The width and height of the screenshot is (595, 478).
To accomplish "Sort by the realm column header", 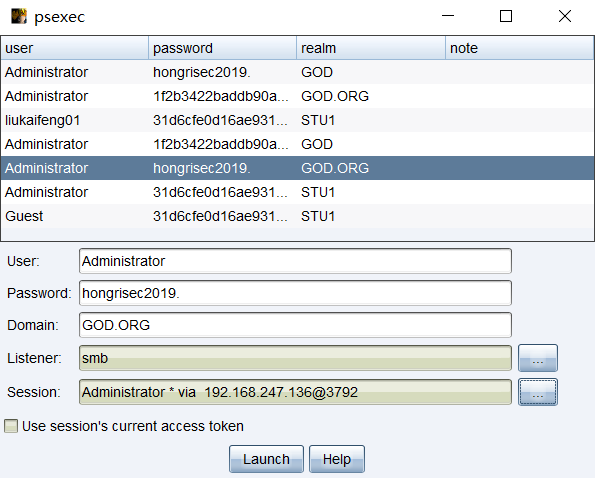I will pyautogui.click(x=371, y=48).
